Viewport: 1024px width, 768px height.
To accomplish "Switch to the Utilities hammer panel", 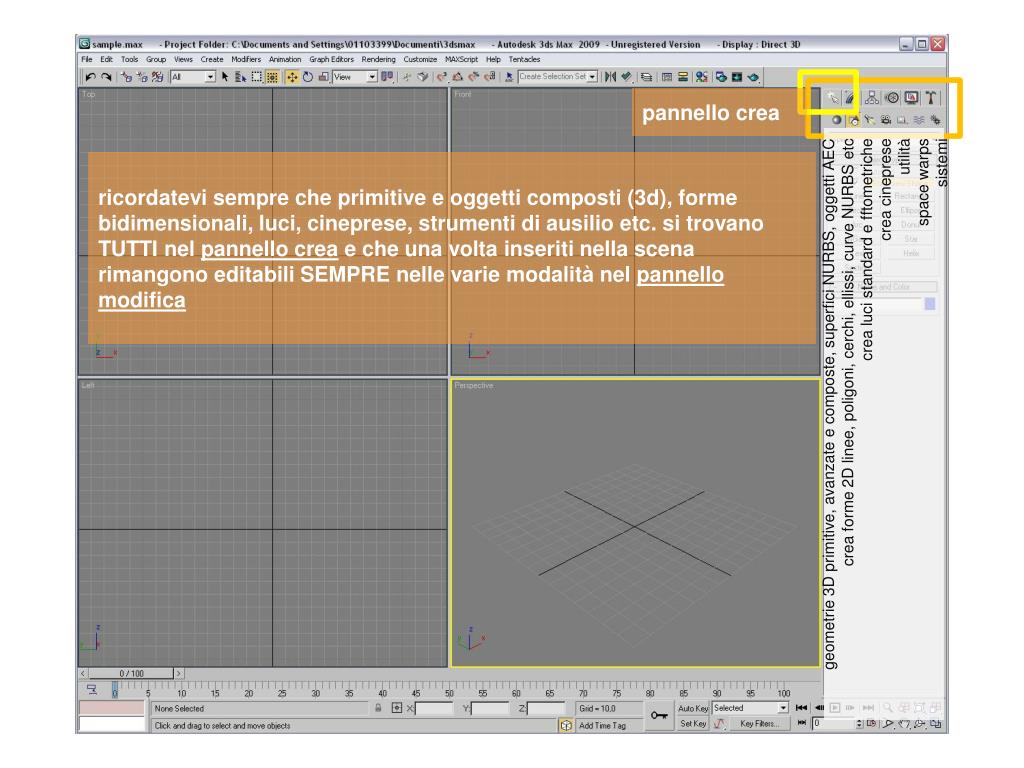I will pos(932,97).
